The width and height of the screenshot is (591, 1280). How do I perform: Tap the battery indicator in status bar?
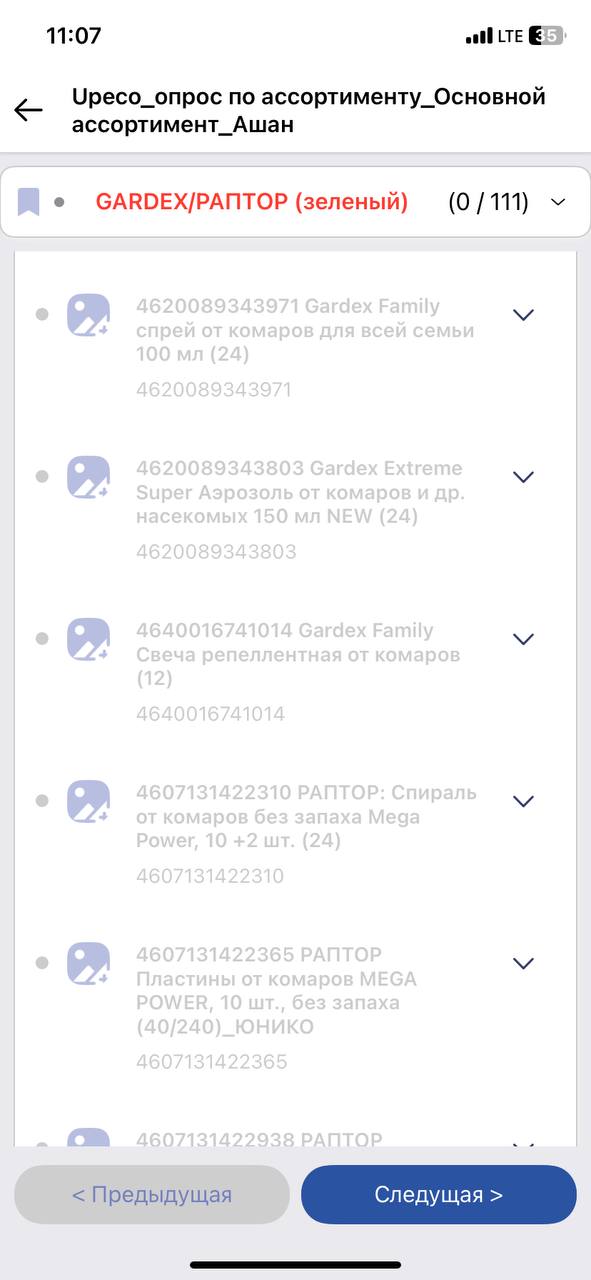tap(547, 36)
